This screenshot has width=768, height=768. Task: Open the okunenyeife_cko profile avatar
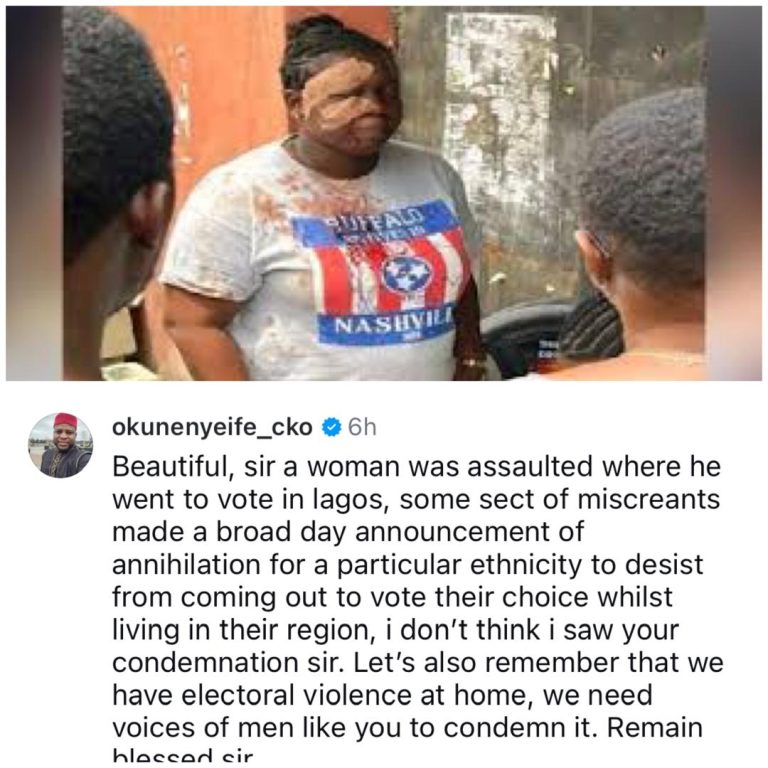[x=60, y=445]
